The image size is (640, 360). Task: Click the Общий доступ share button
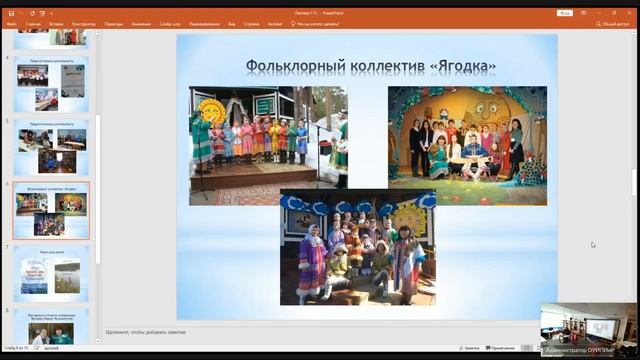tap(612, 24)
